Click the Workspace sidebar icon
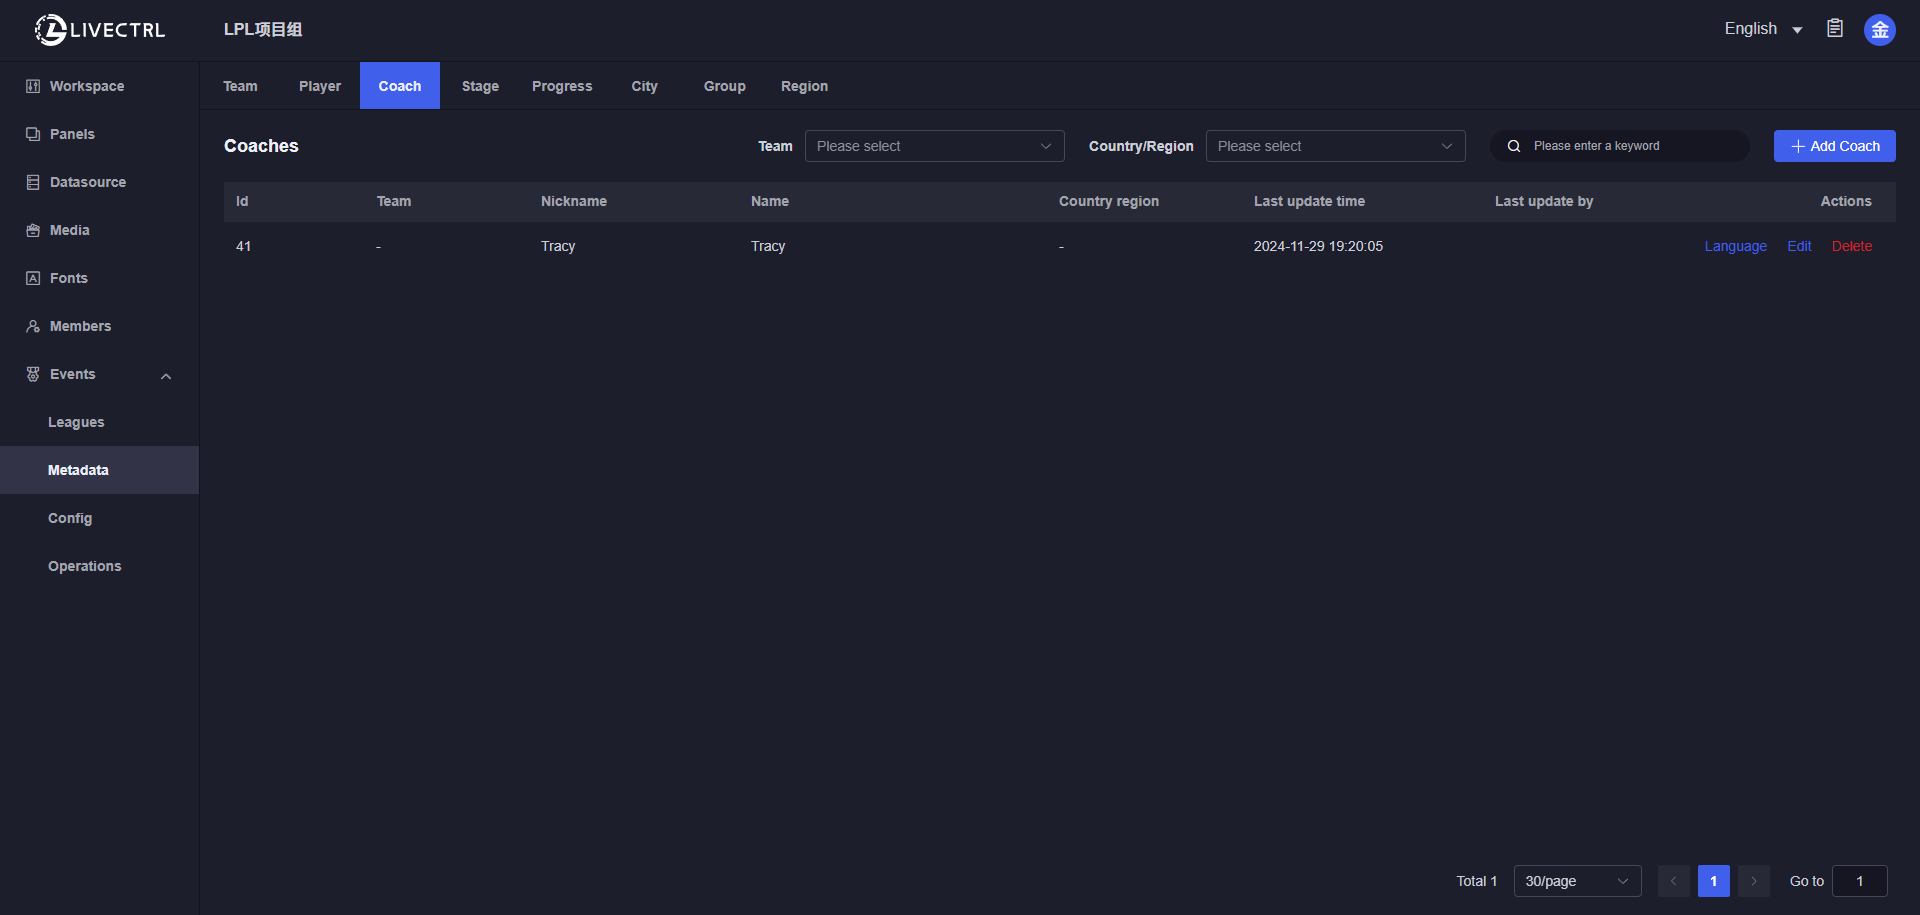 (x=33, y=86)
